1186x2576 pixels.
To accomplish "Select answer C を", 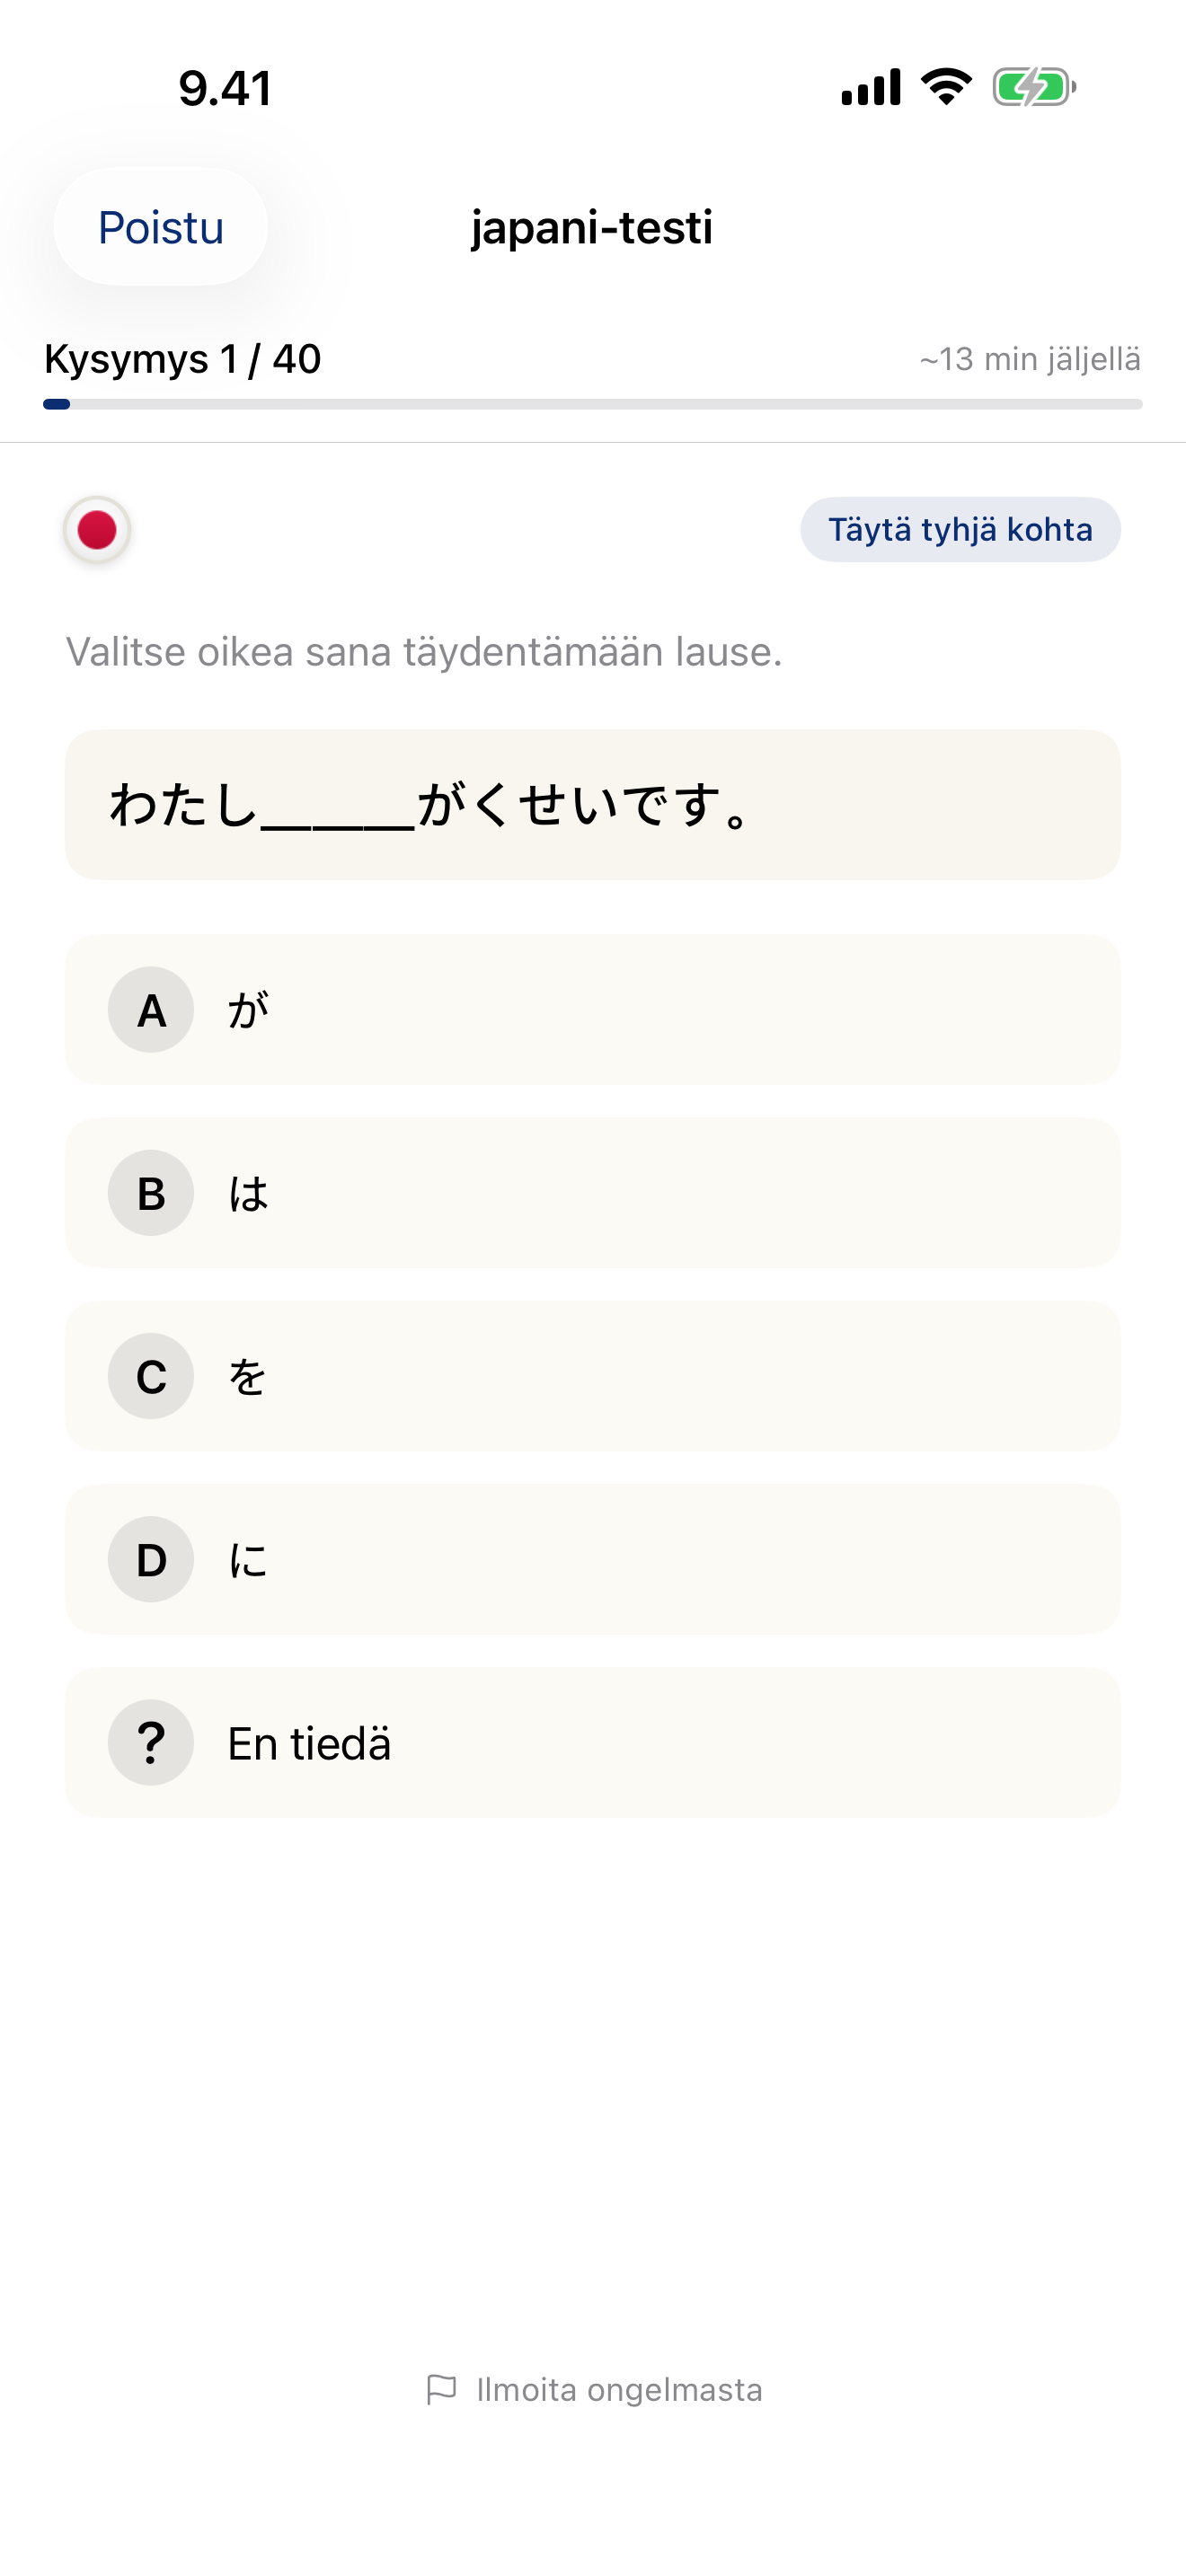I will (x=592, y=1376).
